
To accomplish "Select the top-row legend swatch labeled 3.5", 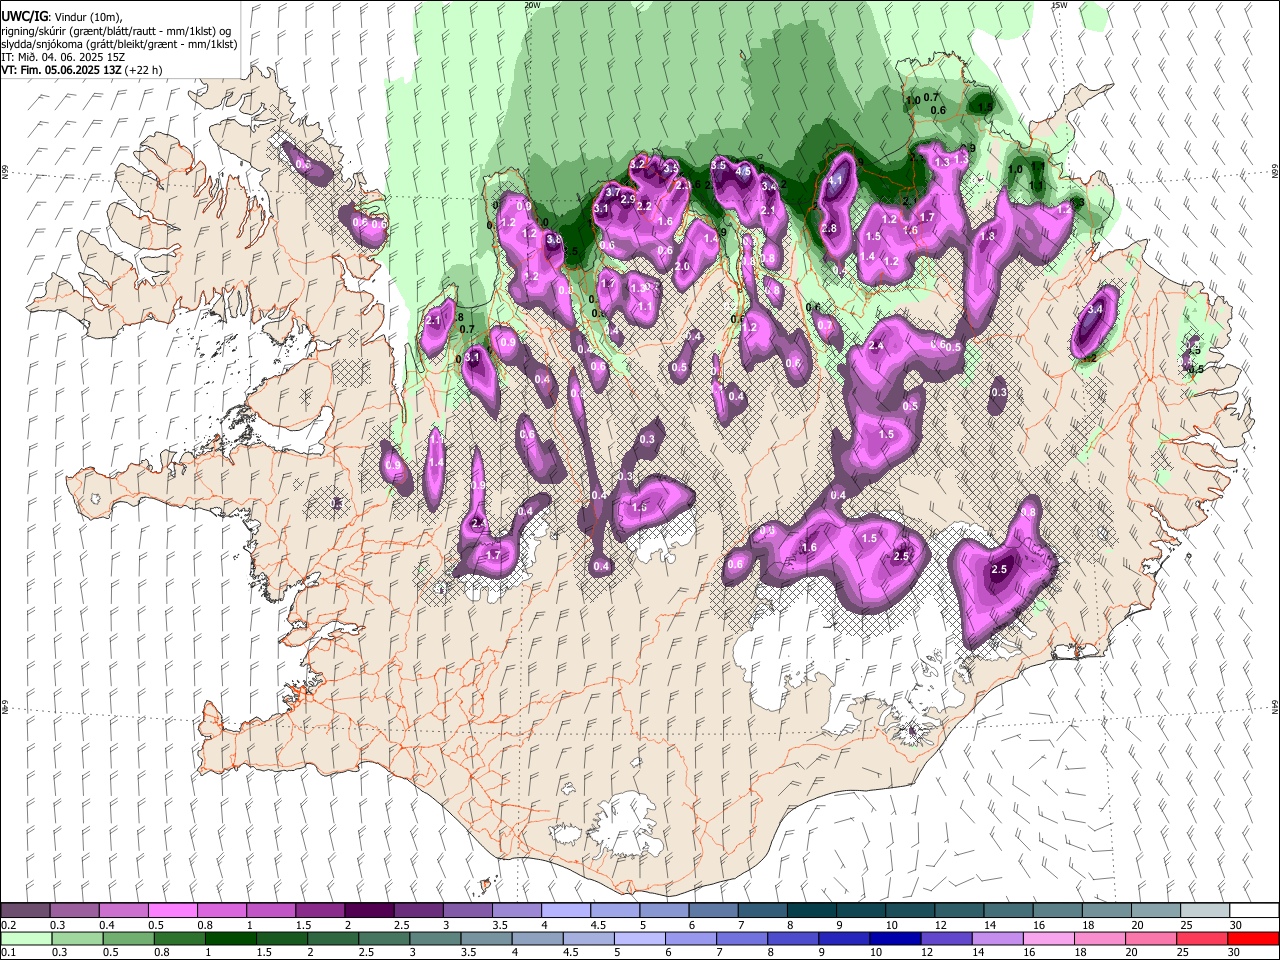I will [516, 911].
